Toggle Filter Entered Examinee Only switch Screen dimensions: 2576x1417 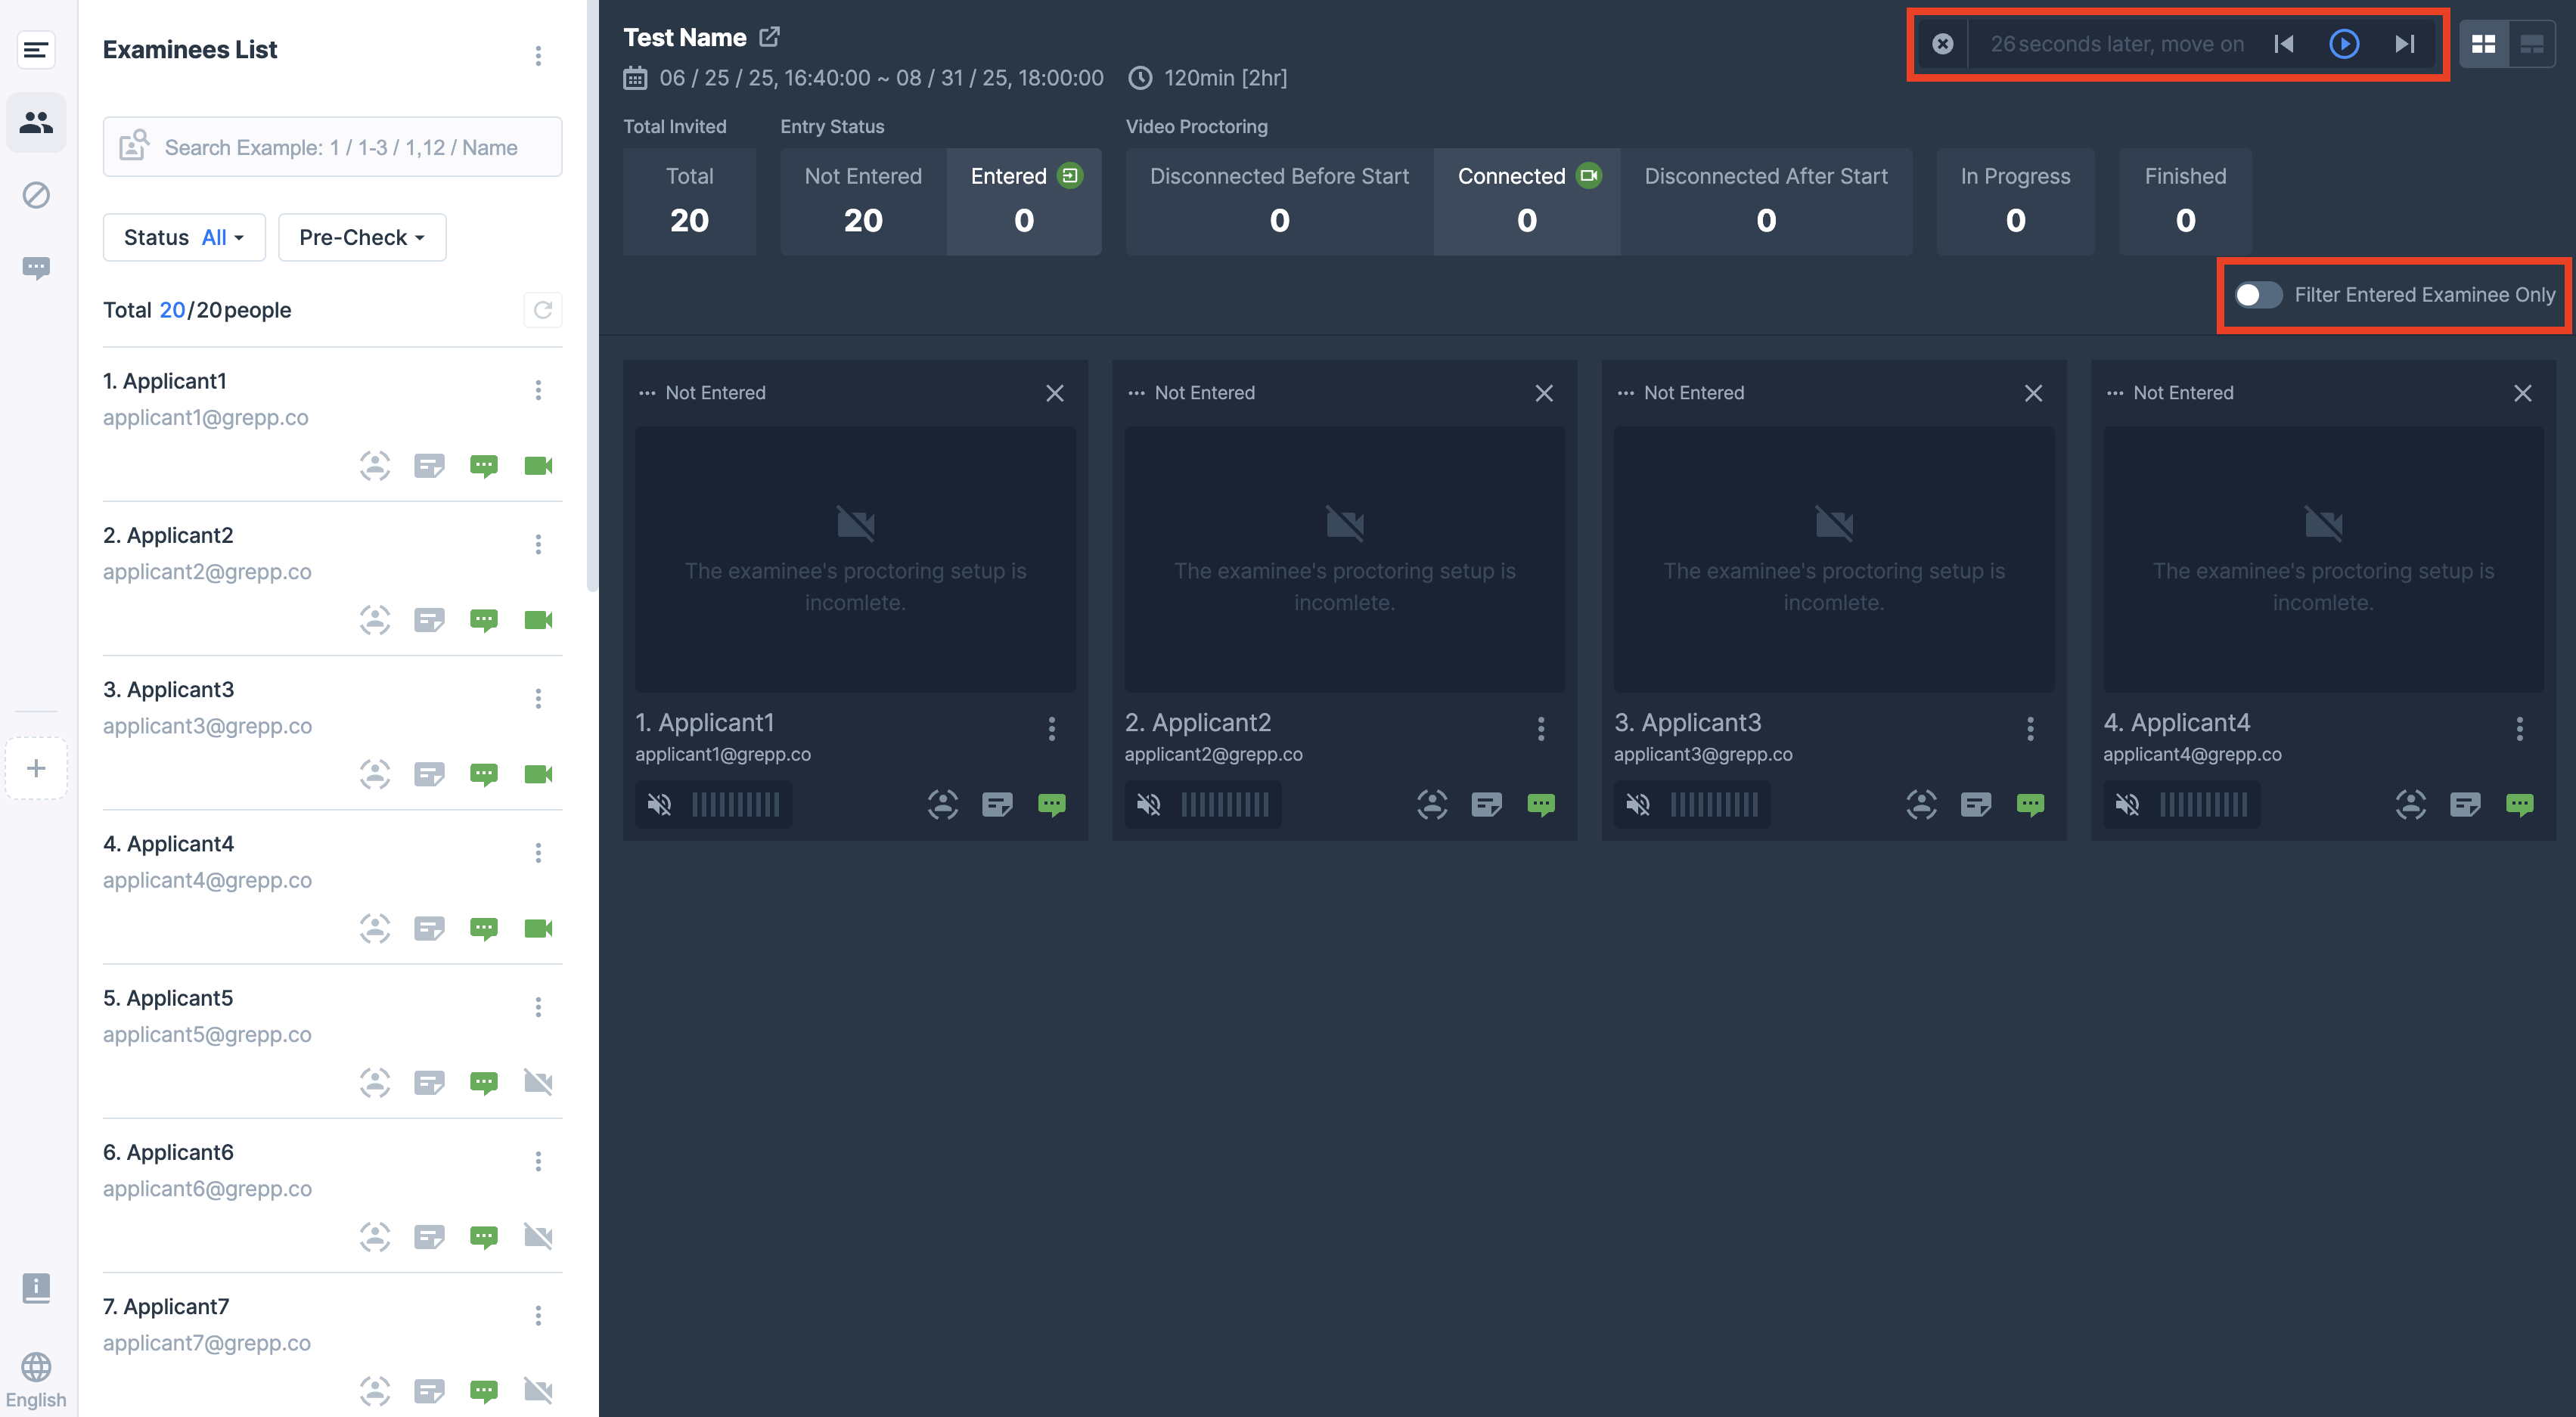pos(2258,295)
